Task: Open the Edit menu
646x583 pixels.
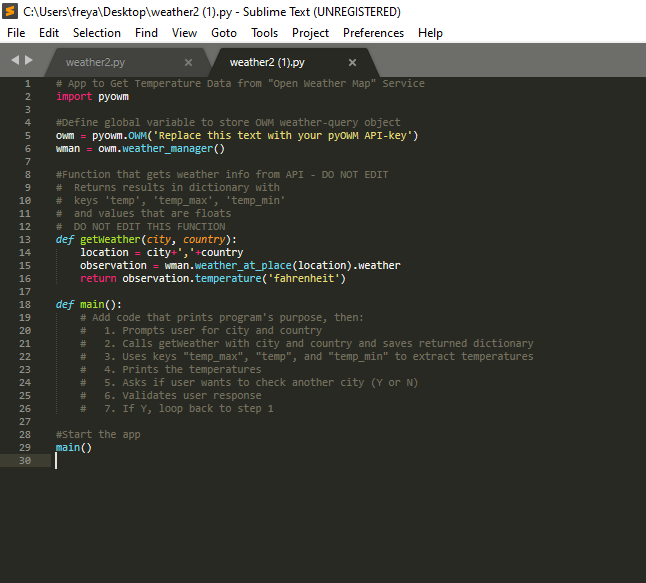Action: [x=49, y=33]
